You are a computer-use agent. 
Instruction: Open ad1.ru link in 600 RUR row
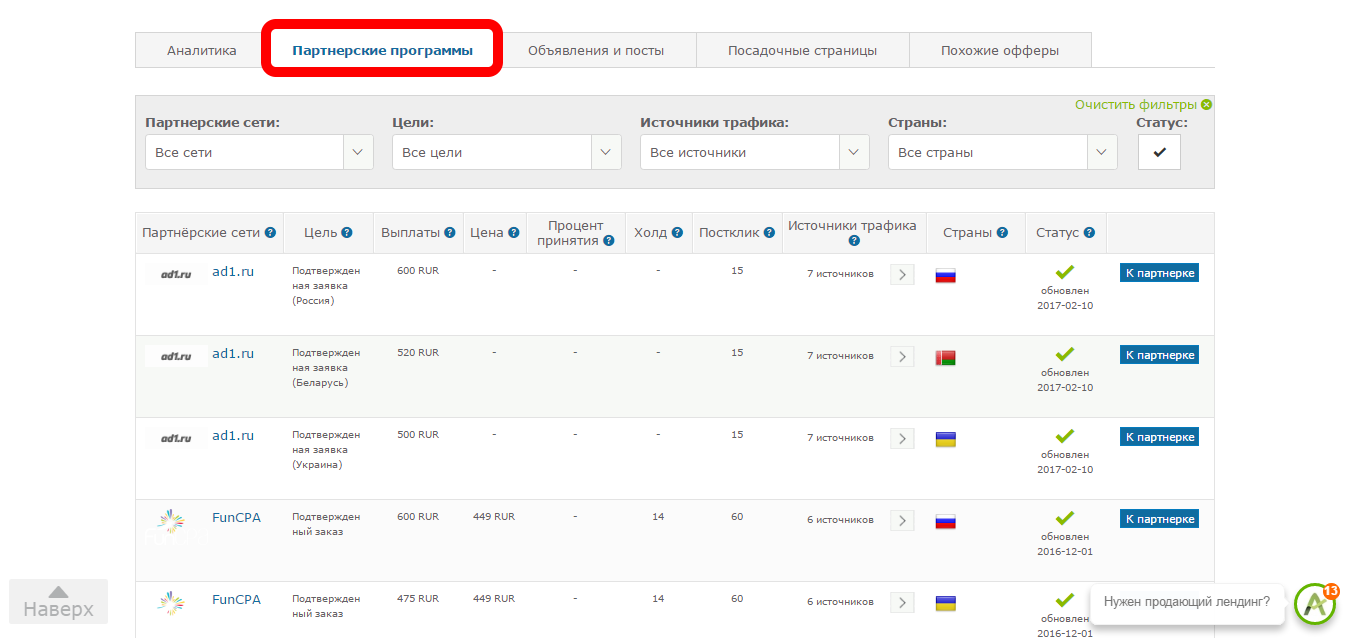233,271
